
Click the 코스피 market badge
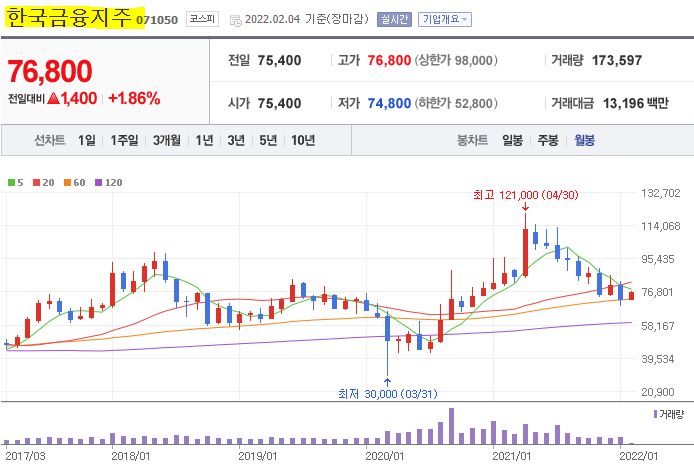coord(202,19)
